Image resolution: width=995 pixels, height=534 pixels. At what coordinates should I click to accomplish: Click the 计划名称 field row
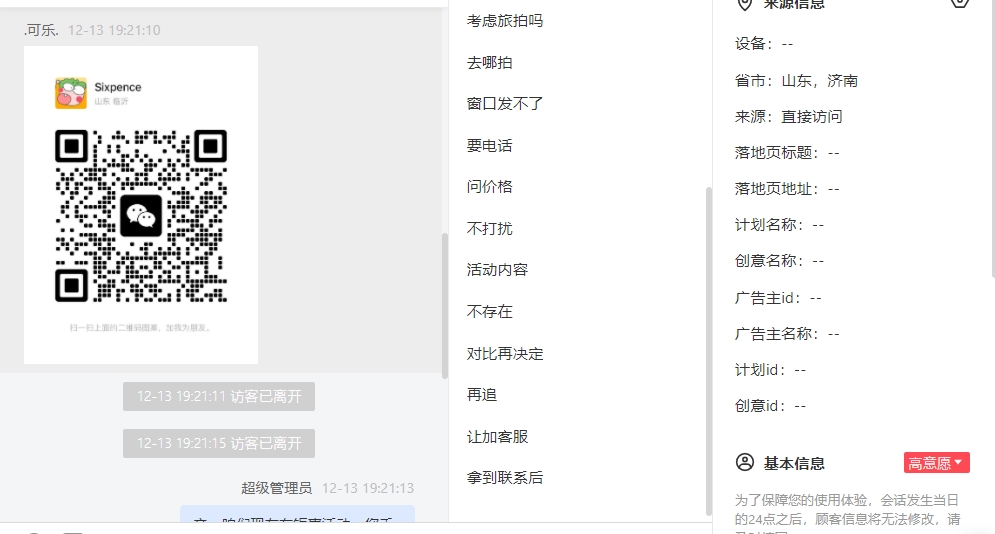point(779,225)
